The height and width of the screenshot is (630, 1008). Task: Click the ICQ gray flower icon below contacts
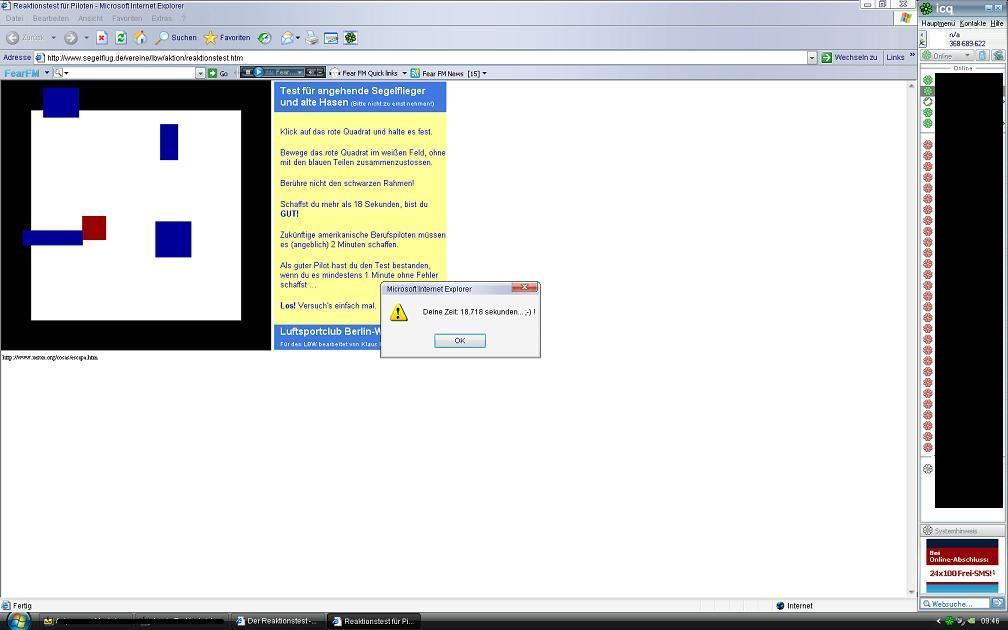tap(928, 469)
